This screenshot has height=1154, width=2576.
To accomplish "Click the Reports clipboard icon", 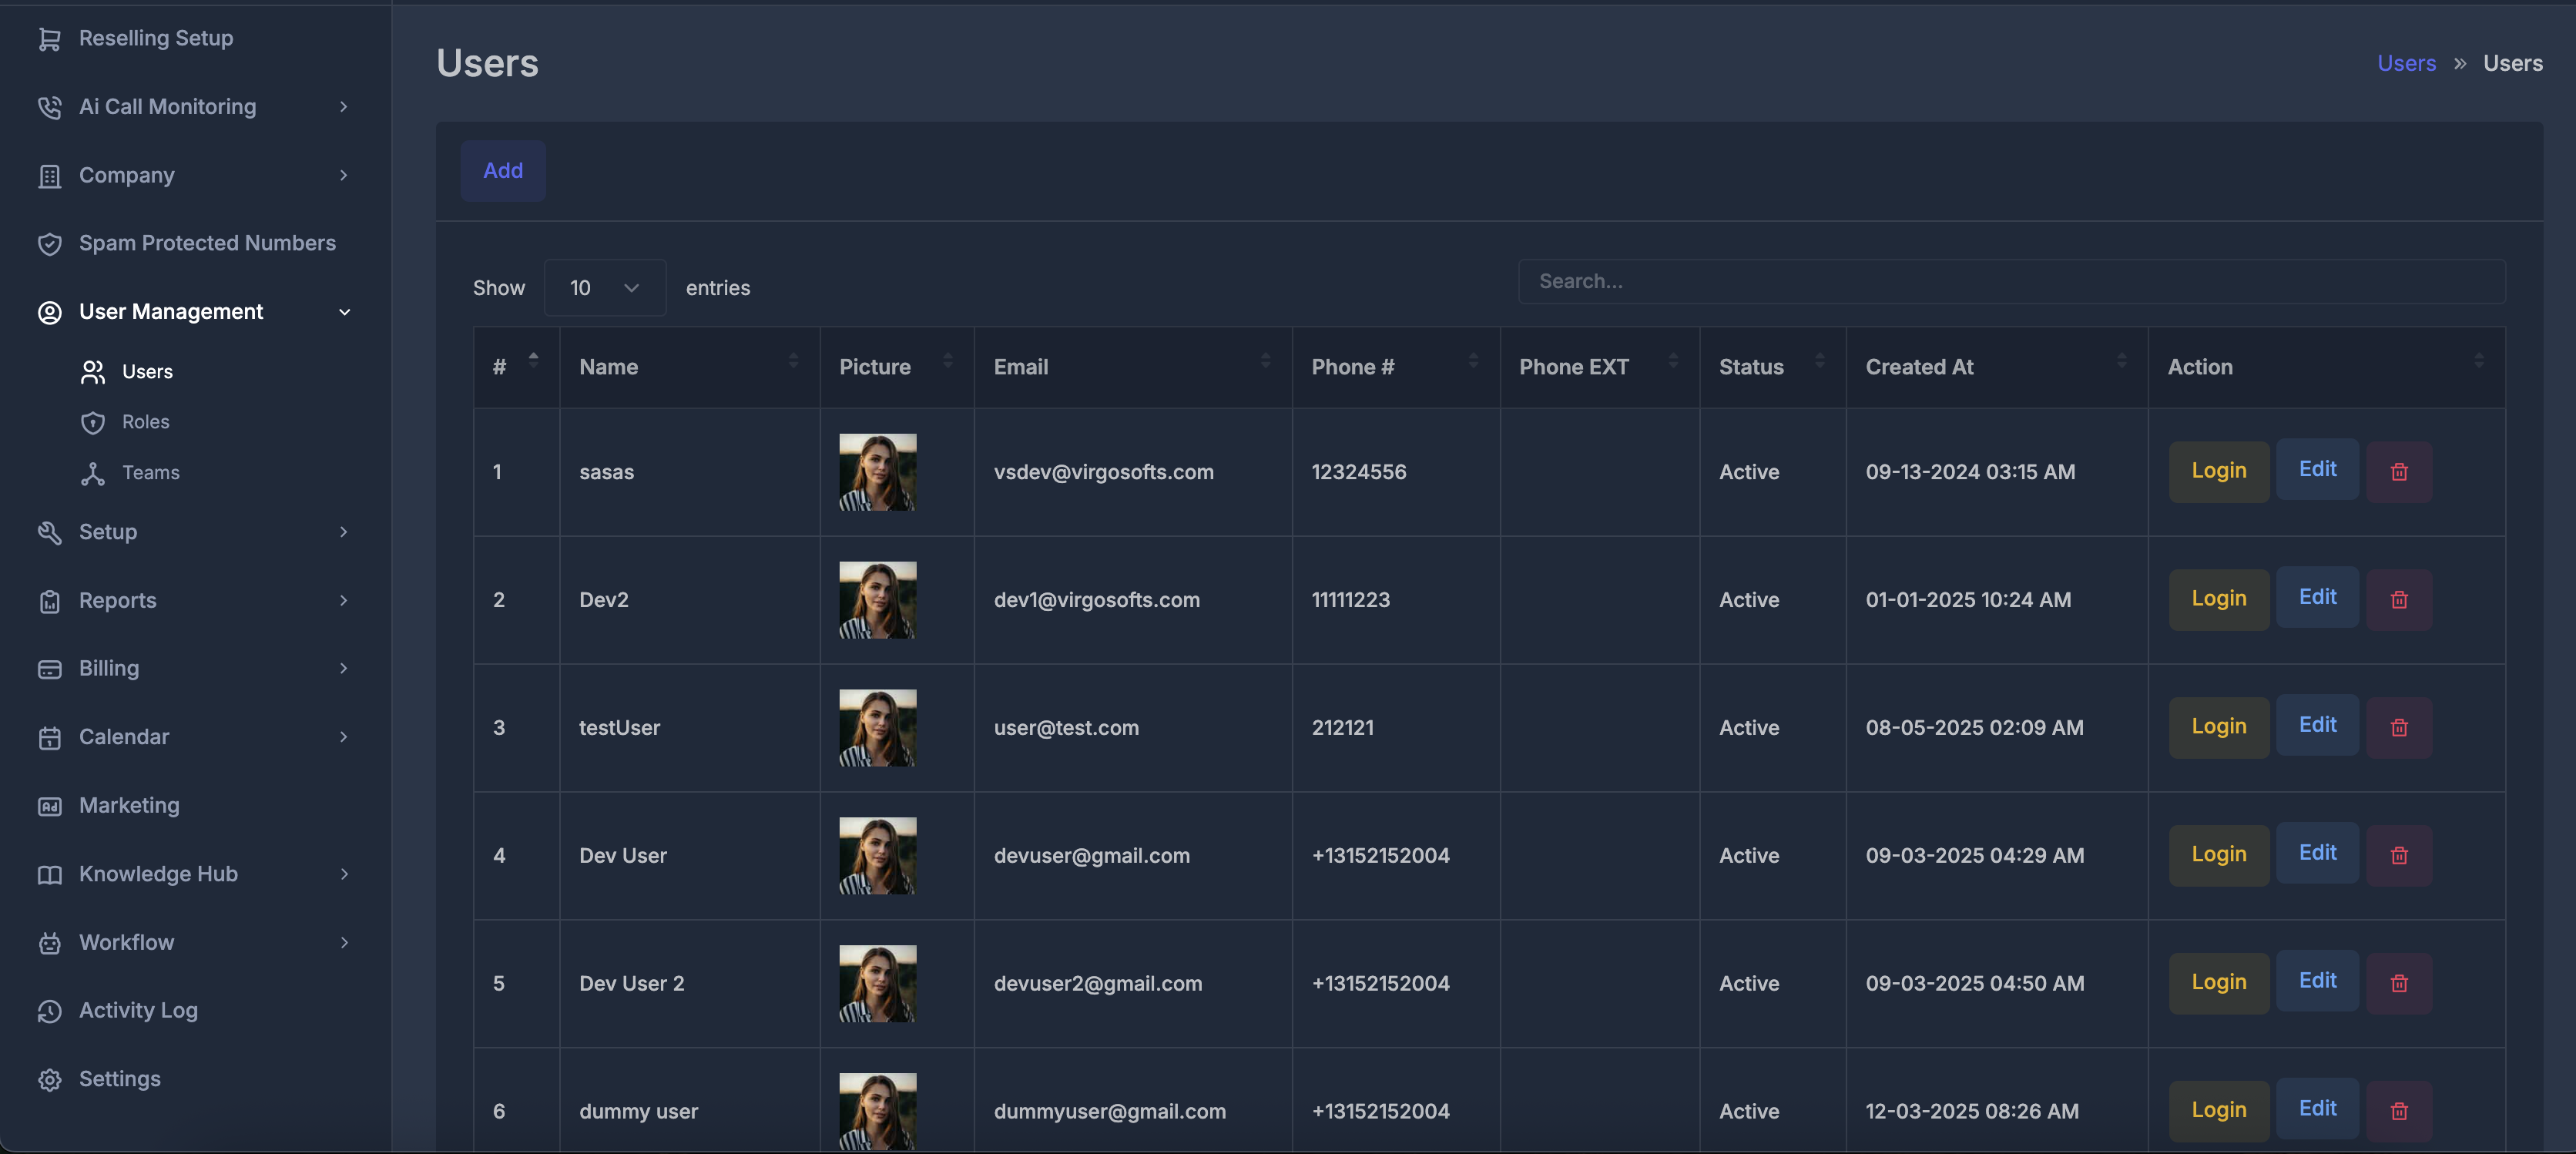I will (49, 601).
